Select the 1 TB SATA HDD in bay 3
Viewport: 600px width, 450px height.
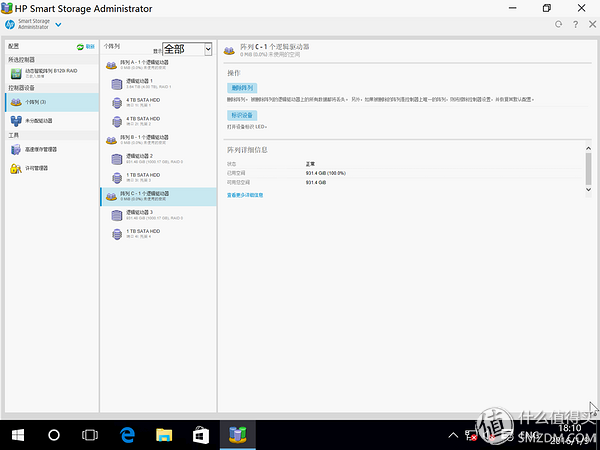pyautogui.click(x=158, y=177)
